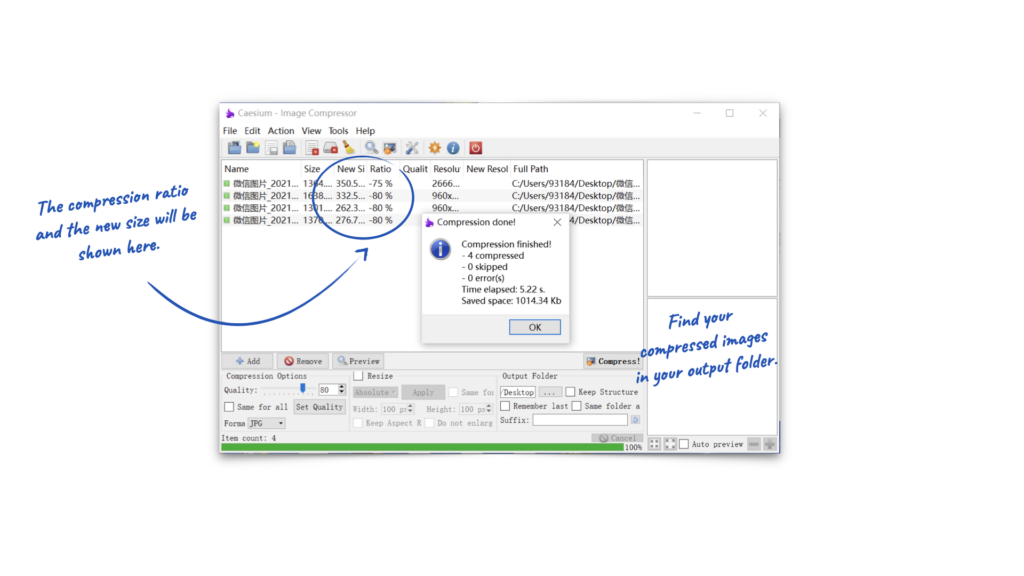
Task: Click the output folder browse (...) button
Action: (550, 392)
